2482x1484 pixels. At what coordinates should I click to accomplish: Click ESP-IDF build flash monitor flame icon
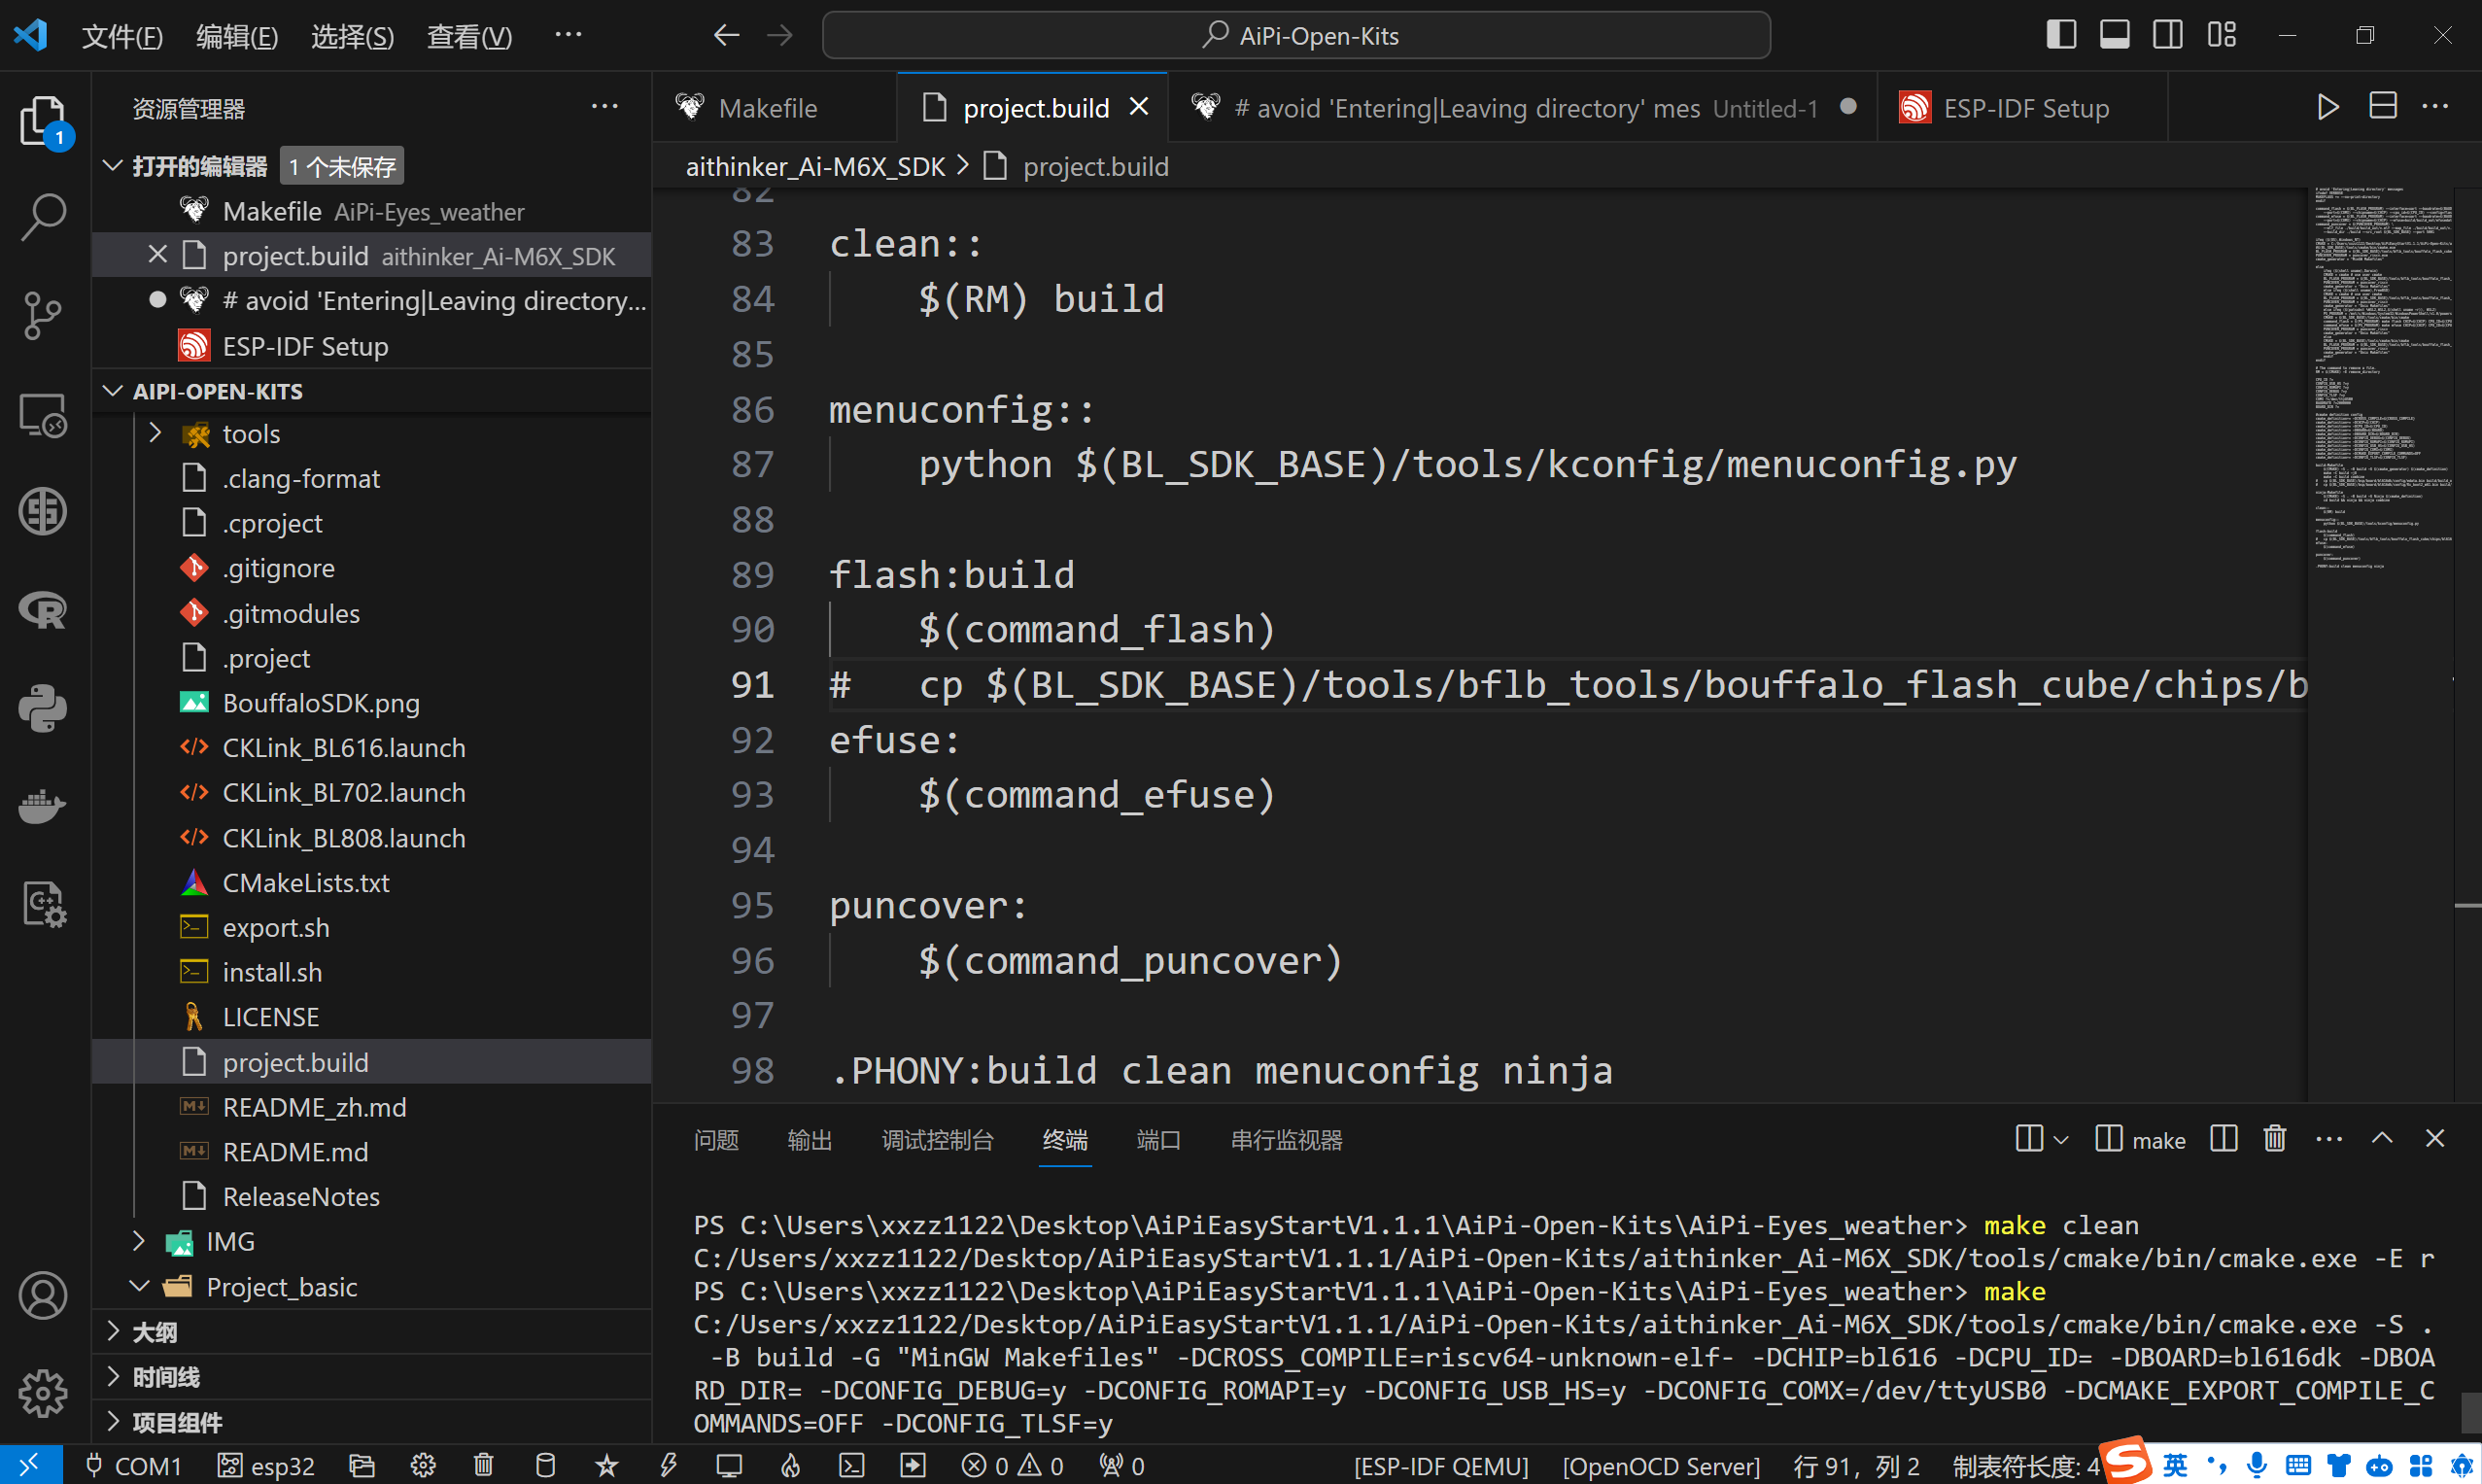click(x=790, y=1466)
